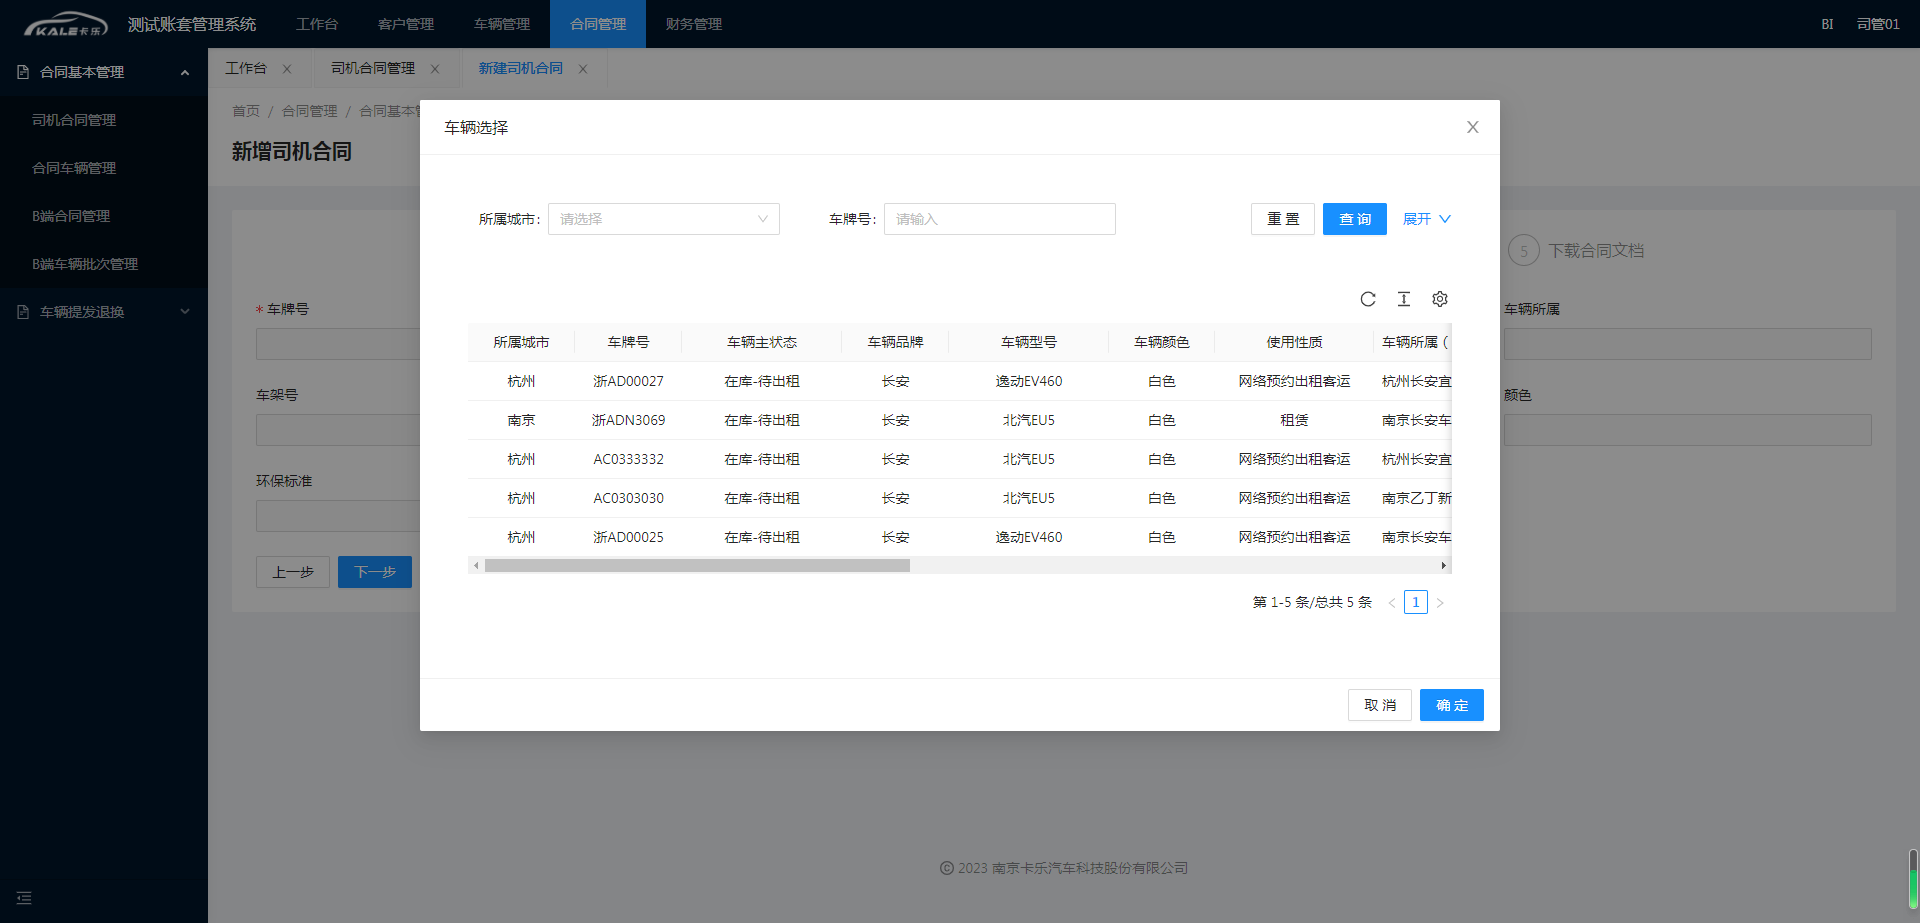
Task: Click the 使用性质 column header
Action: tap(1295, 342)
